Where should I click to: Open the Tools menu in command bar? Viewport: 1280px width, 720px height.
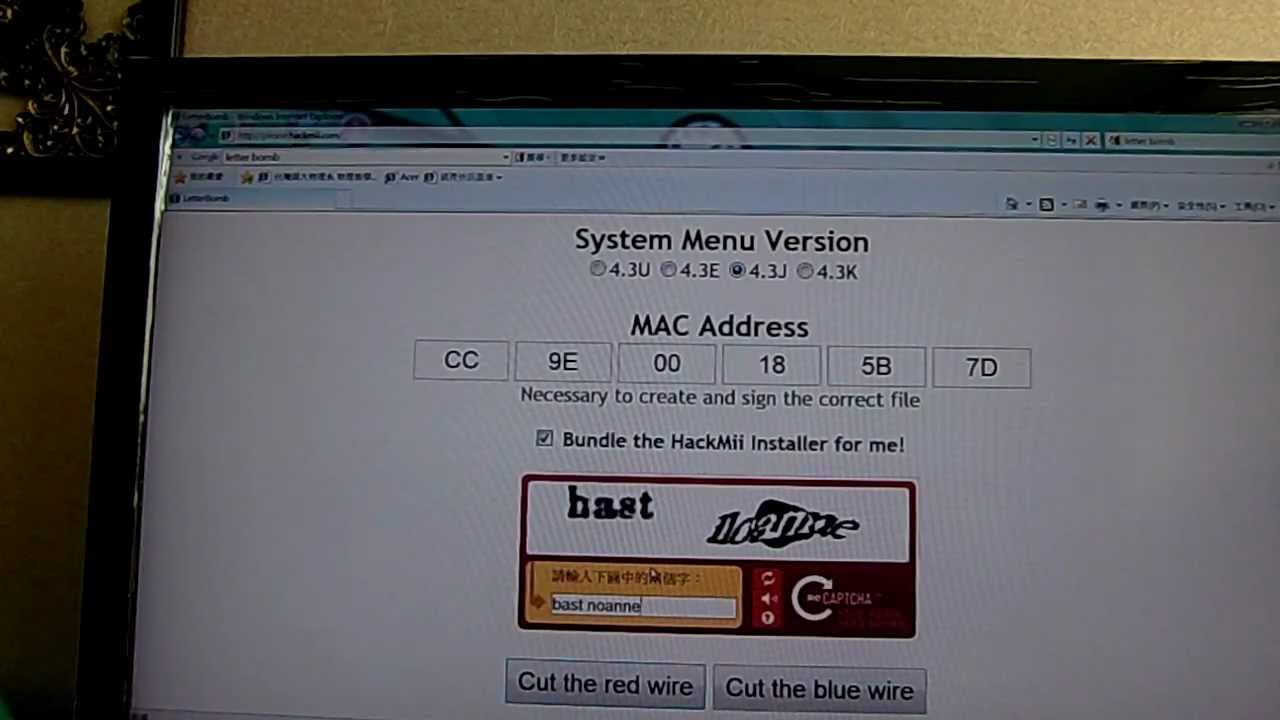pos(1254,207)
